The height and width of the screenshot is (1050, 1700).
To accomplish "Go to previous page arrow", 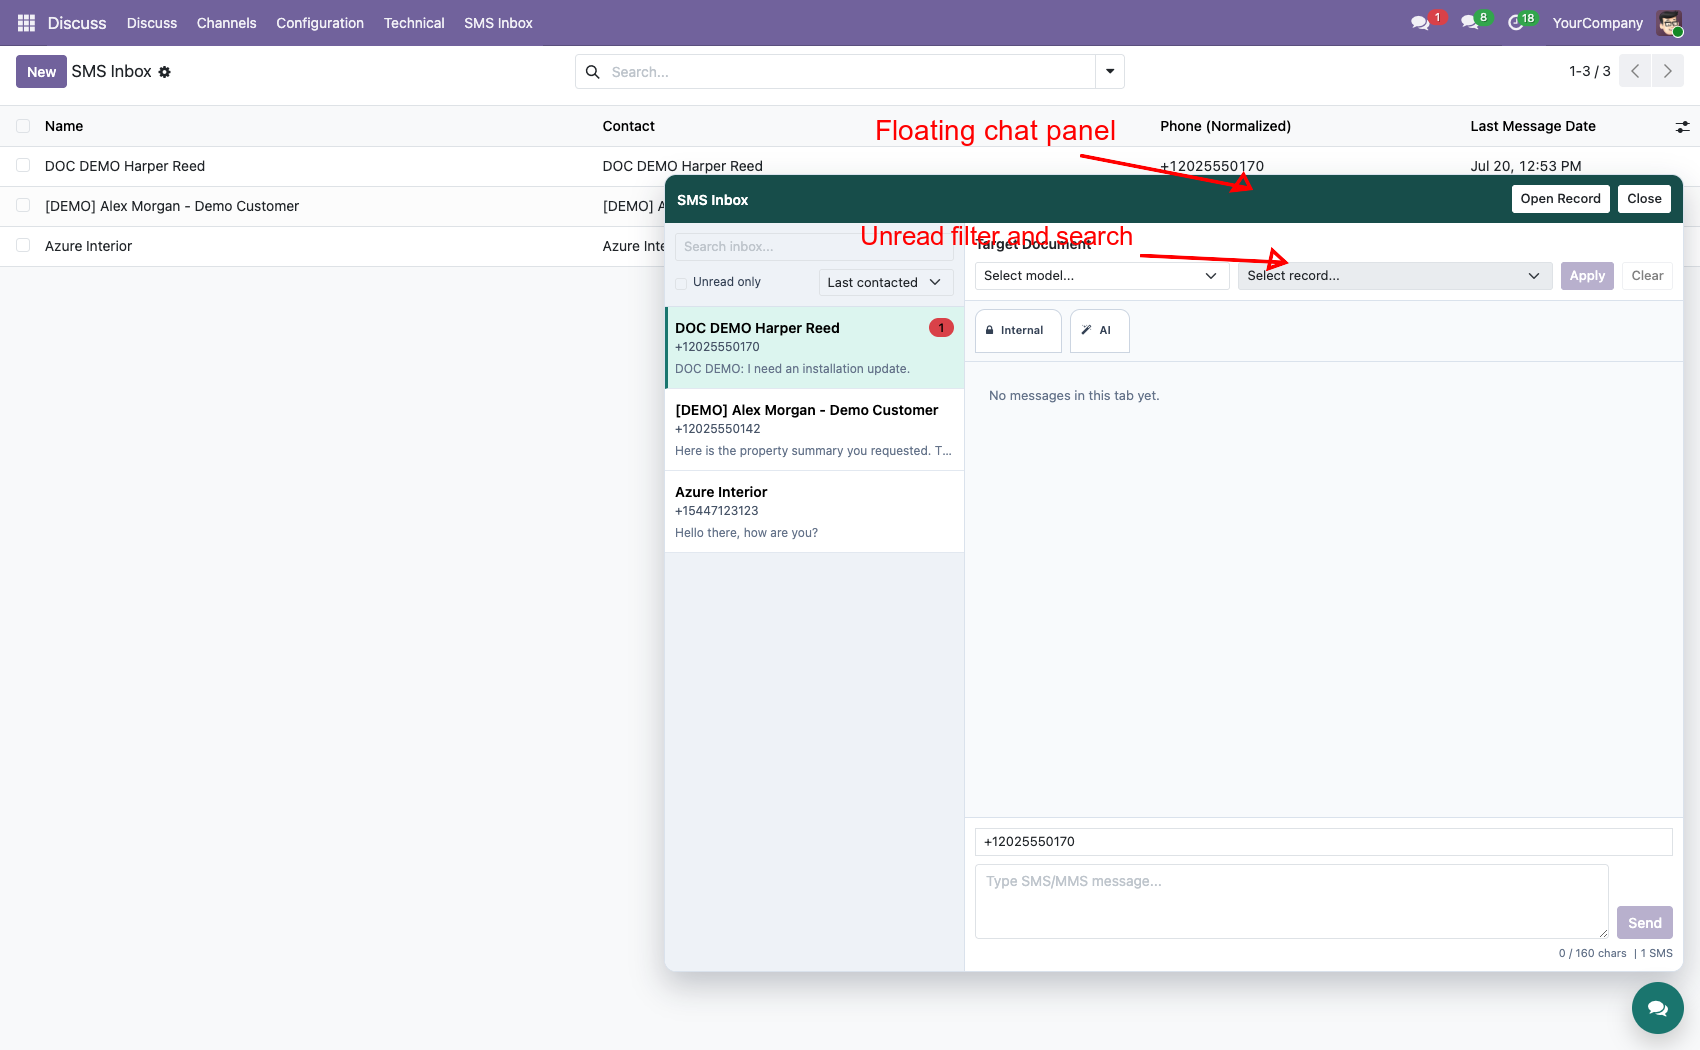I will pos(1635,71).
